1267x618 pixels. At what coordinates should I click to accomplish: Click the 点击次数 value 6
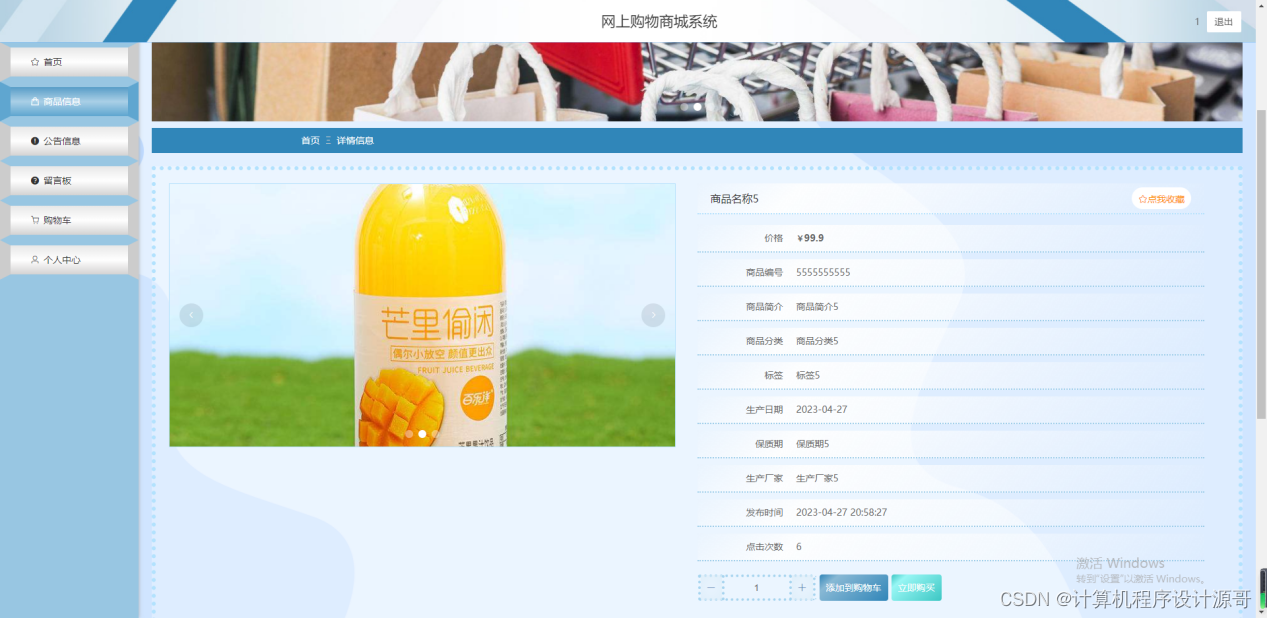click(x=799, y=546)
